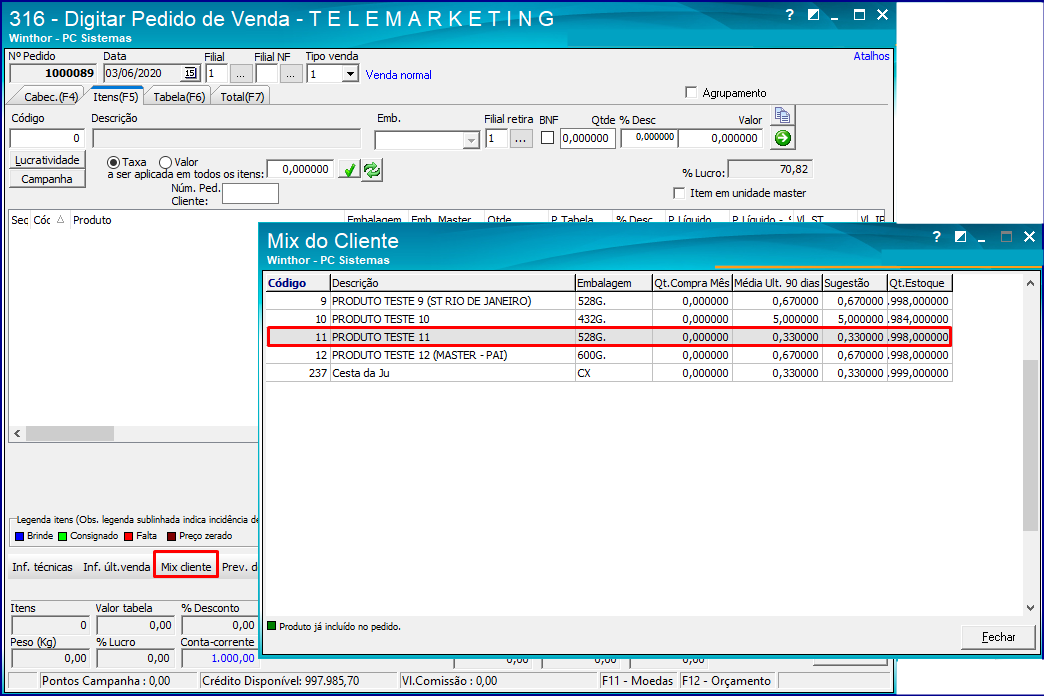
Task: Switch to Total(F7) tab
Action: coord(242,97)
